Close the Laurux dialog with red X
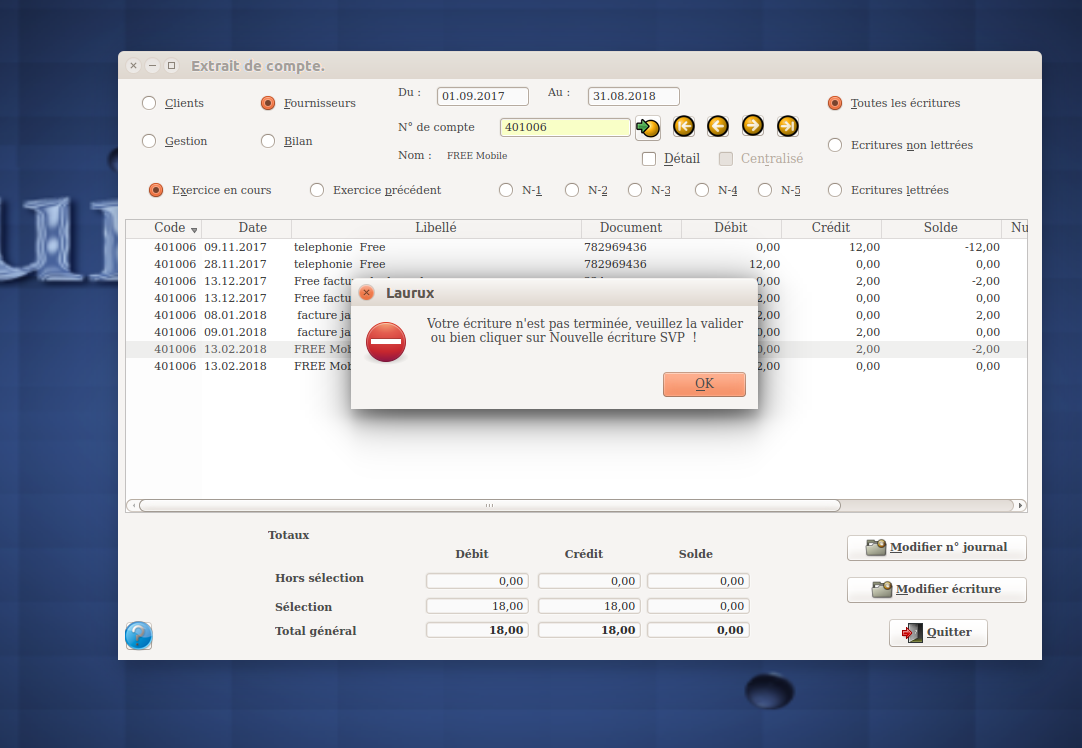 pyautogui.click(x=367, y=293)
